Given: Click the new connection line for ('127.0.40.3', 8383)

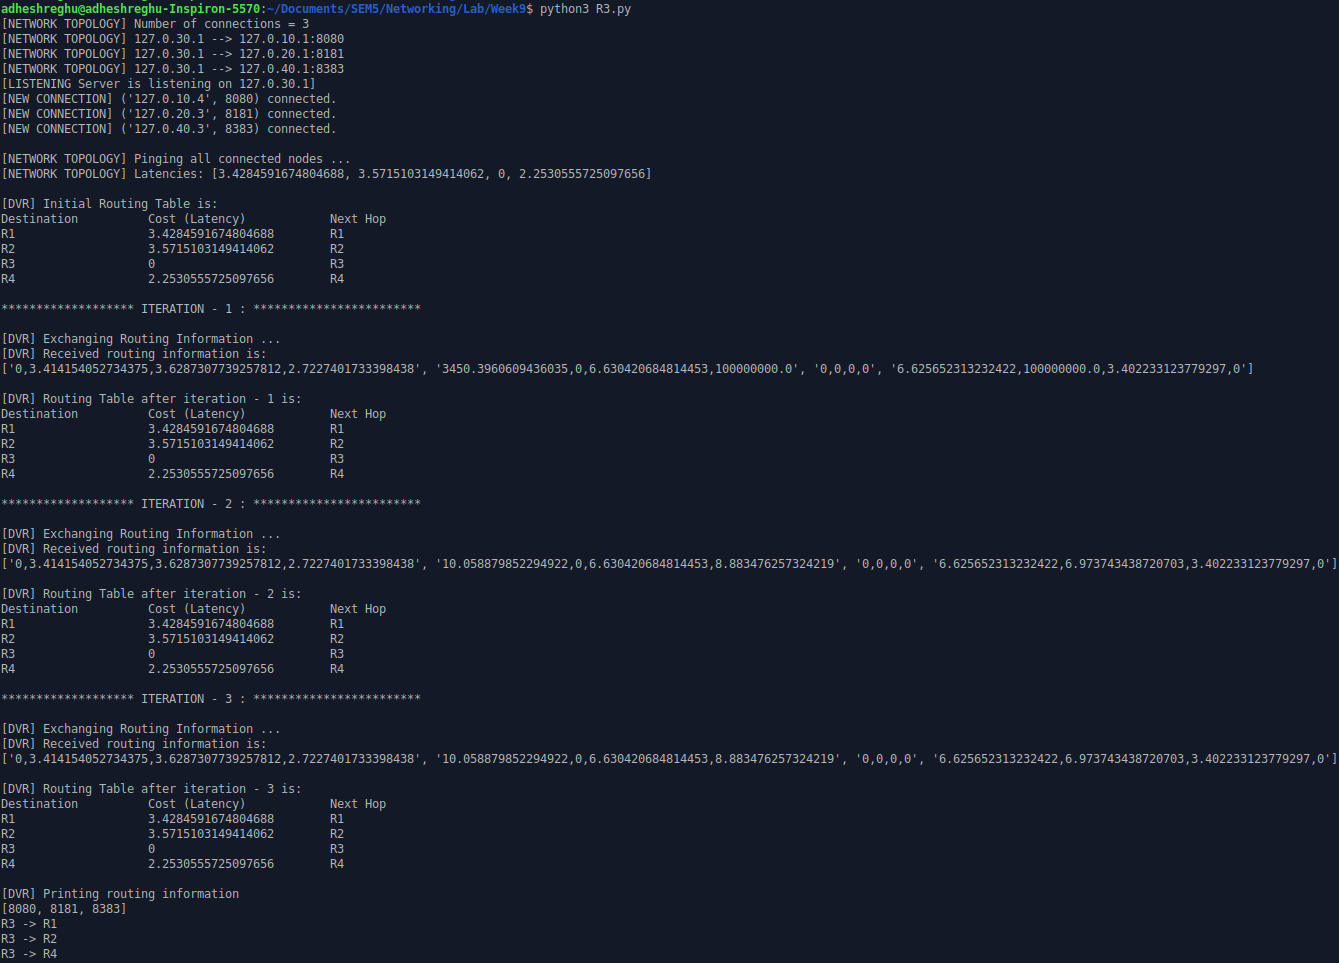Looking at the screenshot, I should [168, 129].
